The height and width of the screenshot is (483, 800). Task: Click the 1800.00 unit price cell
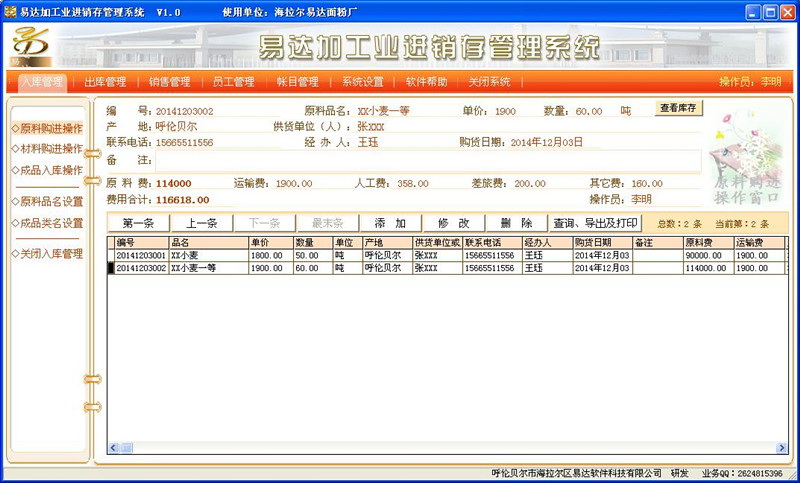pyautogui.click(x=271, y=256)
